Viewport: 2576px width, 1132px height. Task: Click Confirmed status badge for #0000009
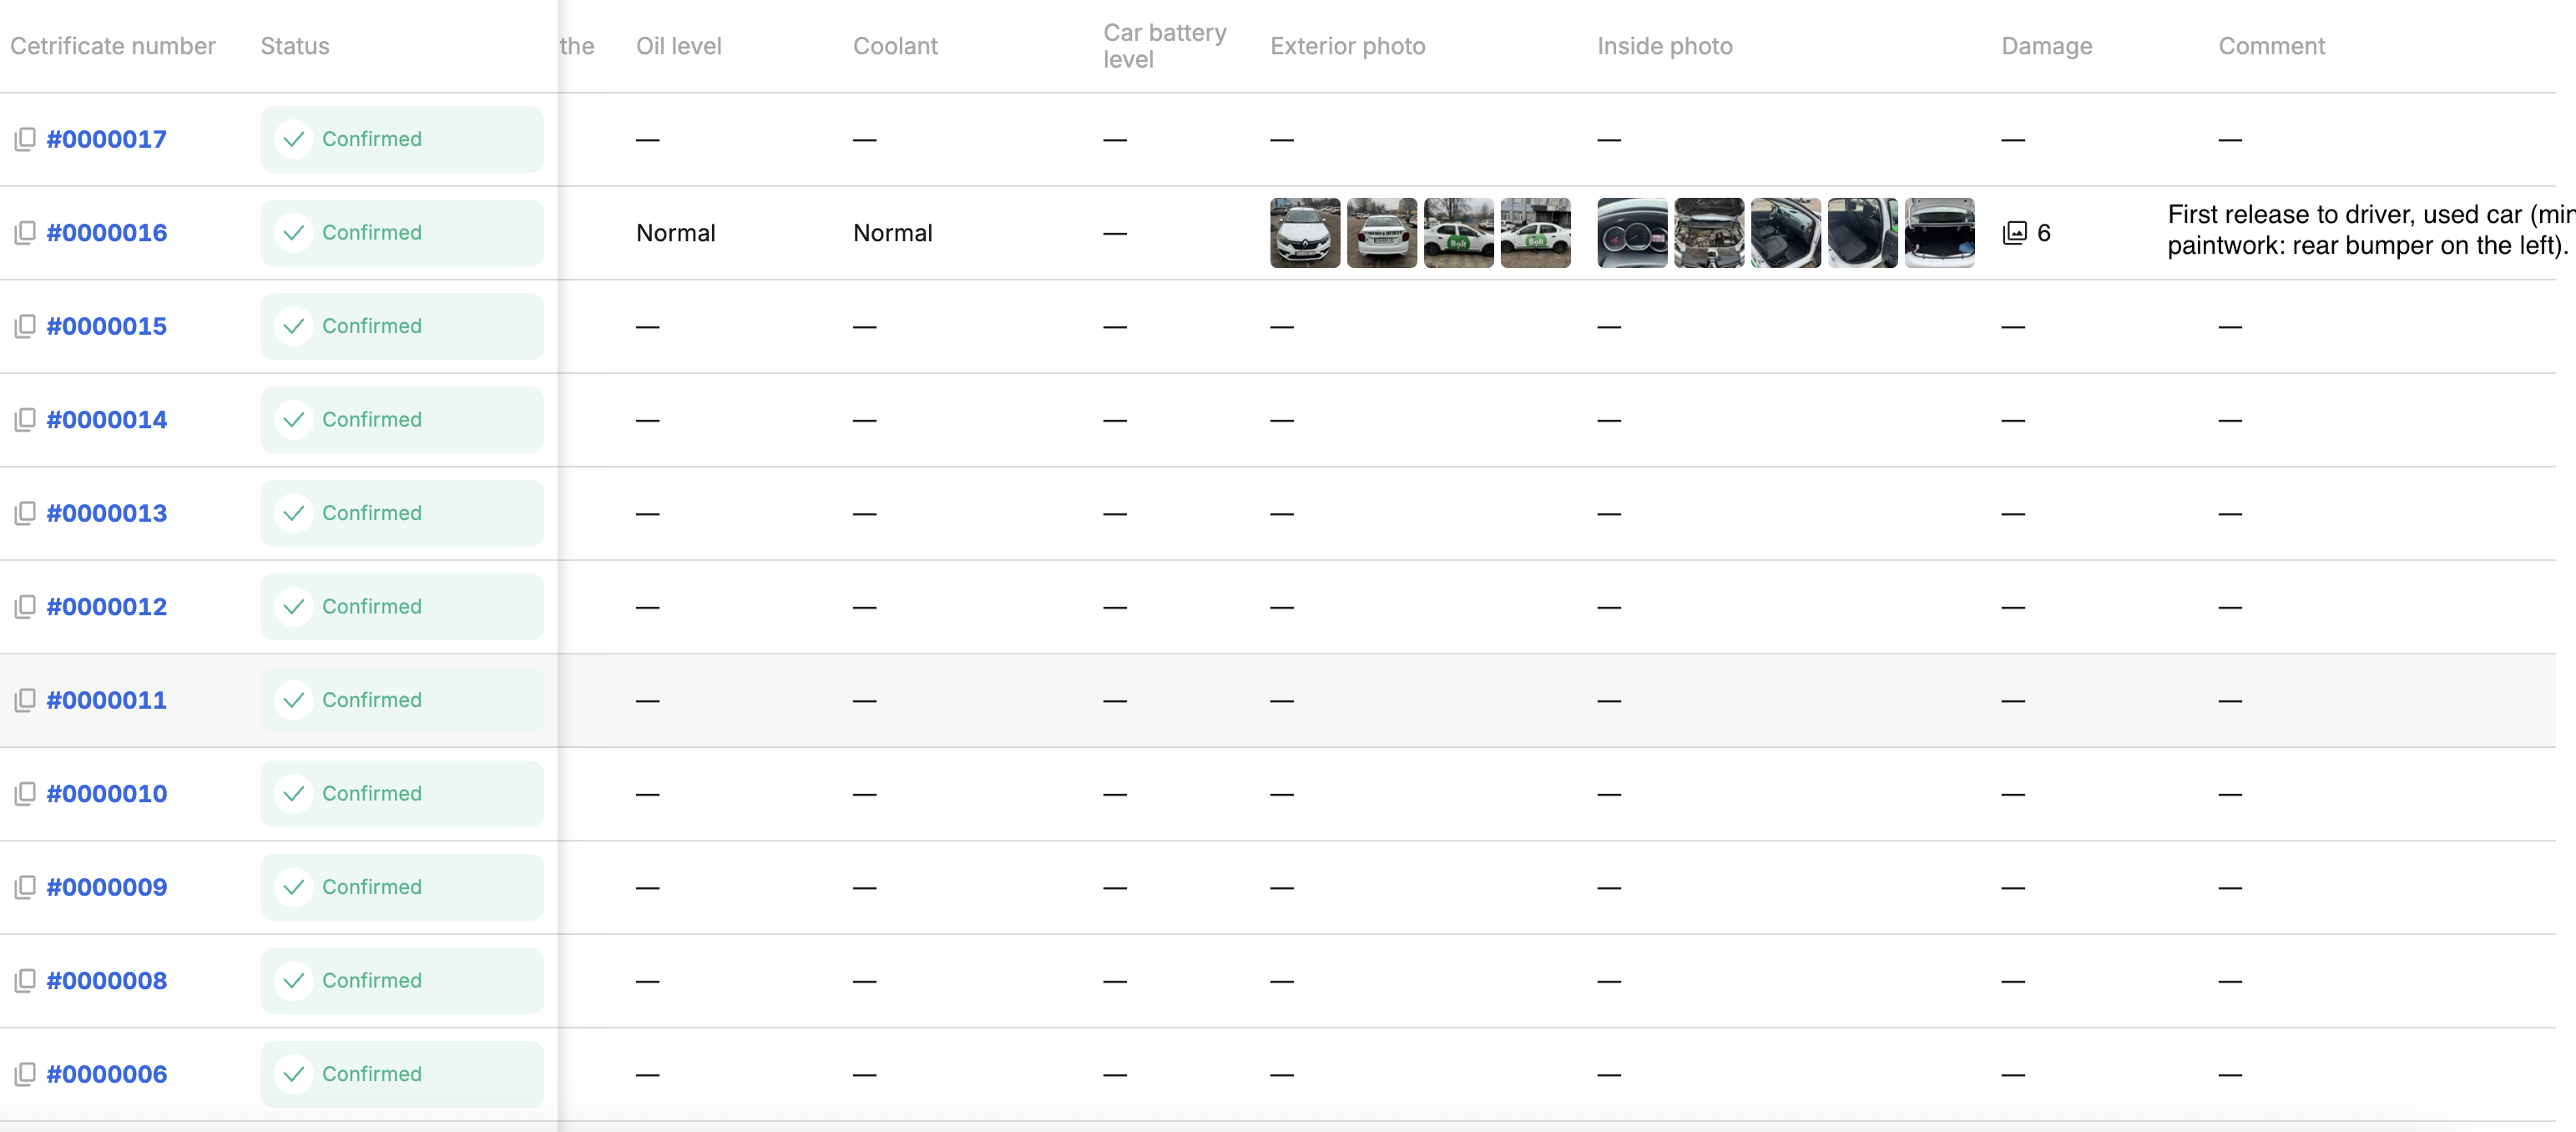click(402, 887)
